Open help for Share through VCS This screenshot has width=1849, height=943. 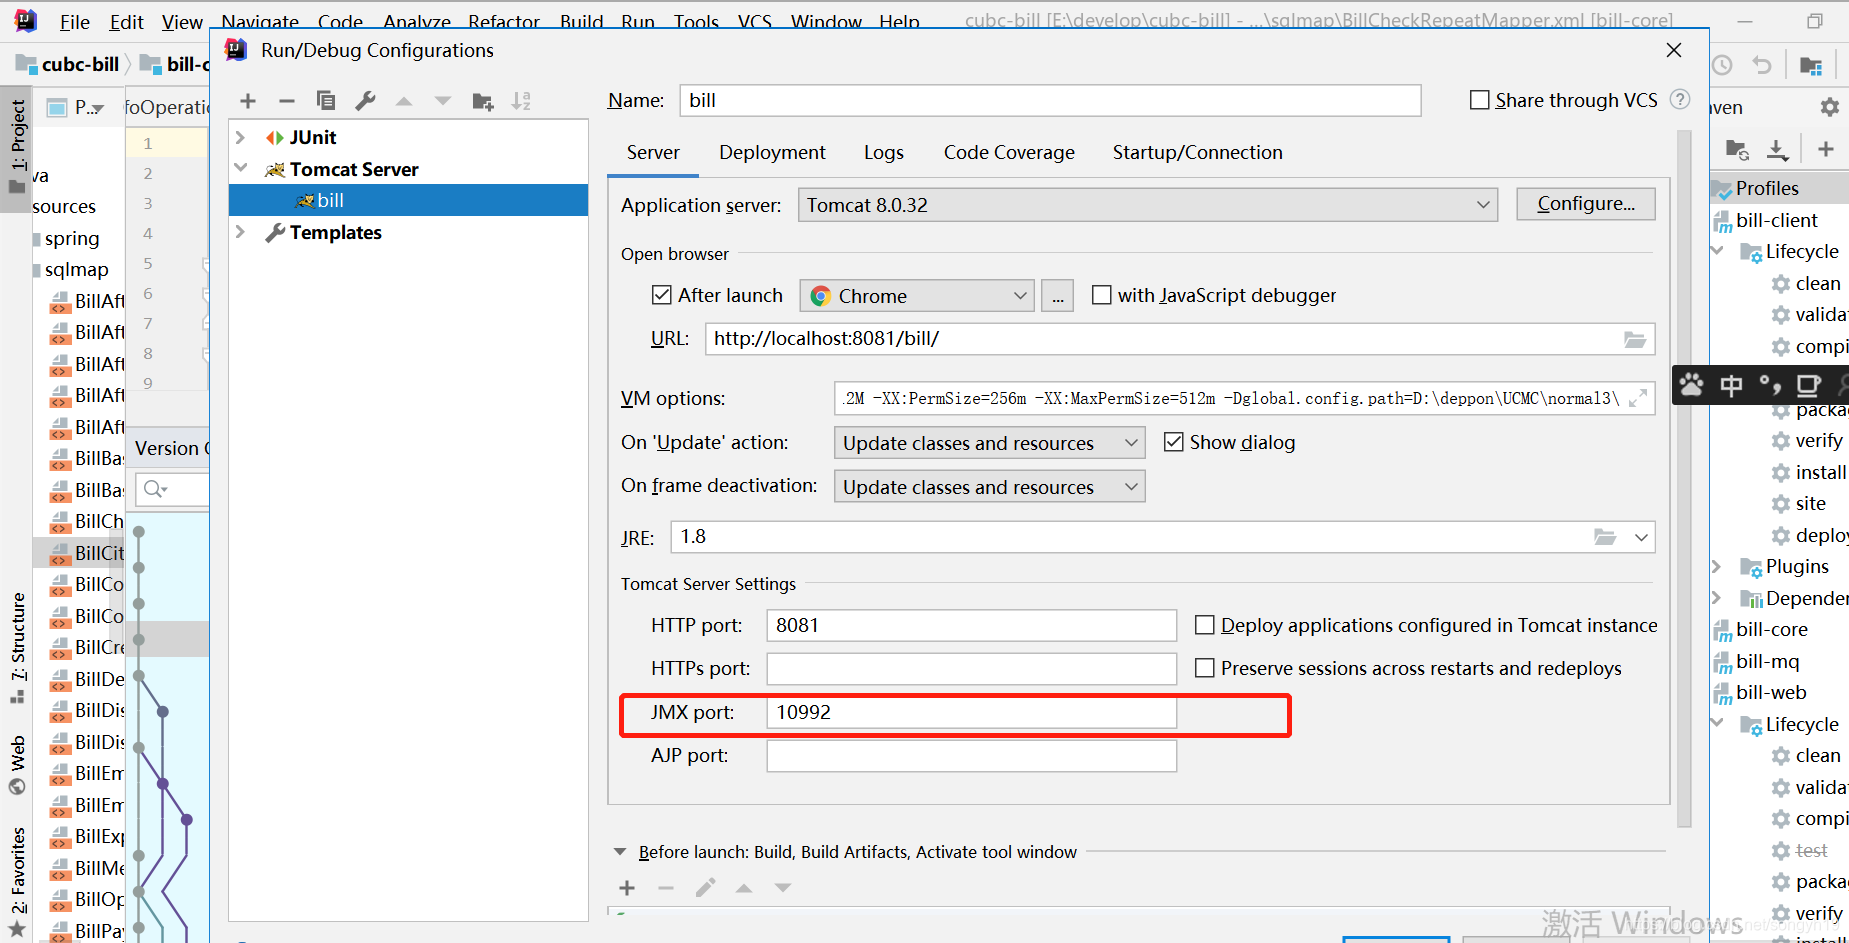coord(1680,99)
